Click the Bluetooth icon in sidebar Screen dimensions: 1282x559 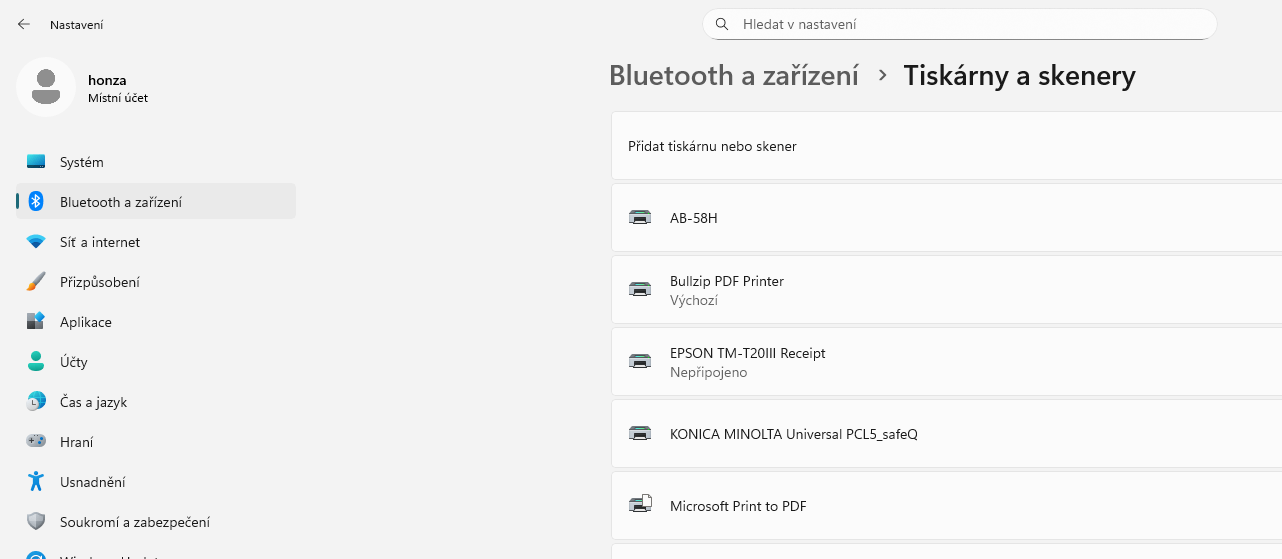[x=36, y=202]
